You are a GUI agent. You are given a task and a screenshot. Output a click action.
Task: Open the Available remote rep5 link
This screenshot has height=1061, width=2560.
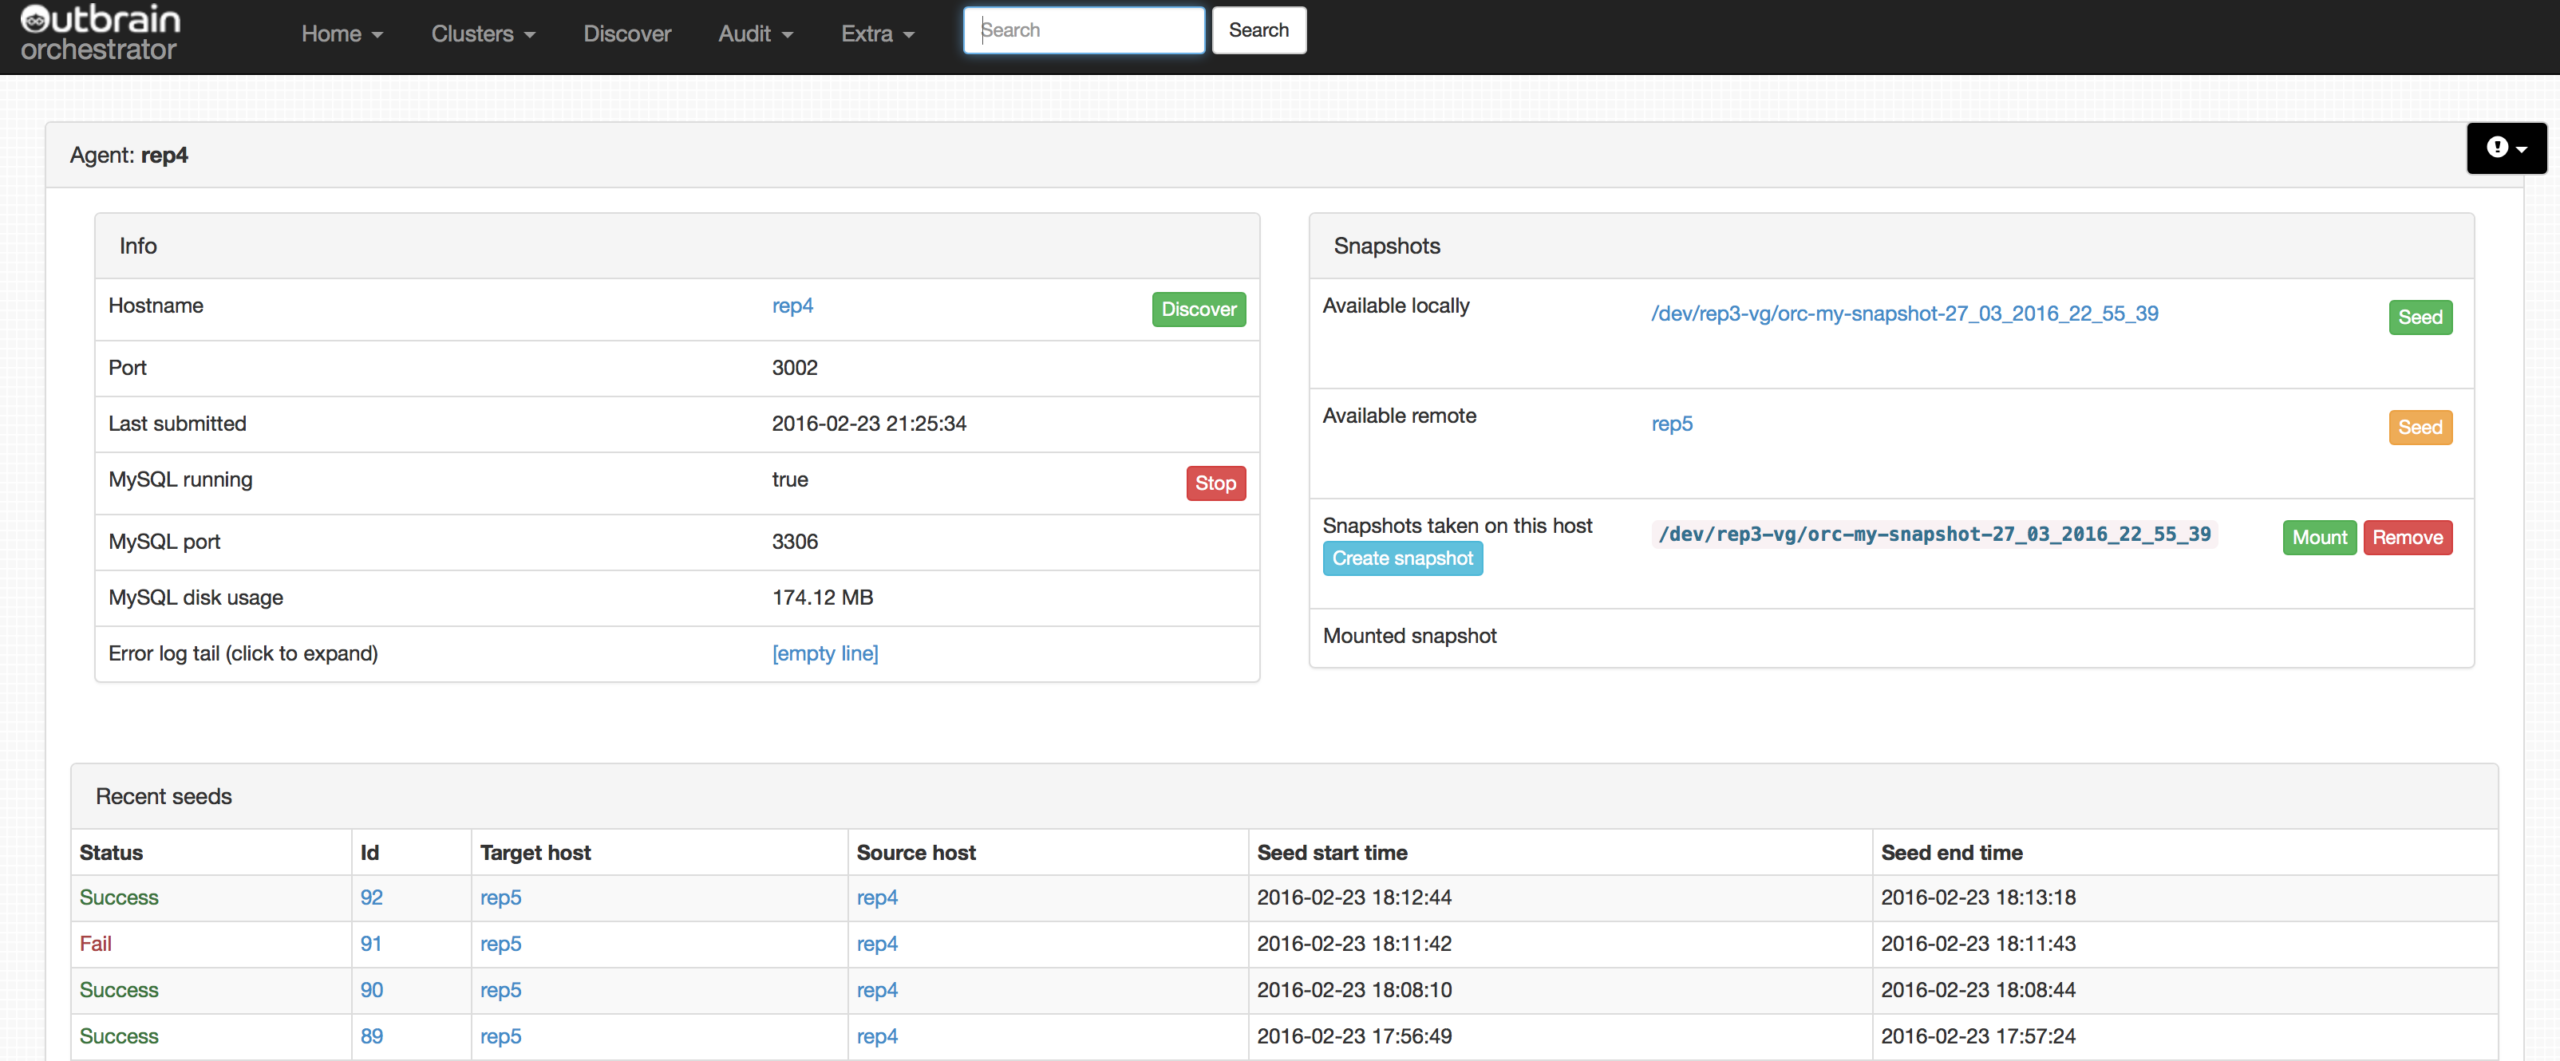[x=1671, y=423]
